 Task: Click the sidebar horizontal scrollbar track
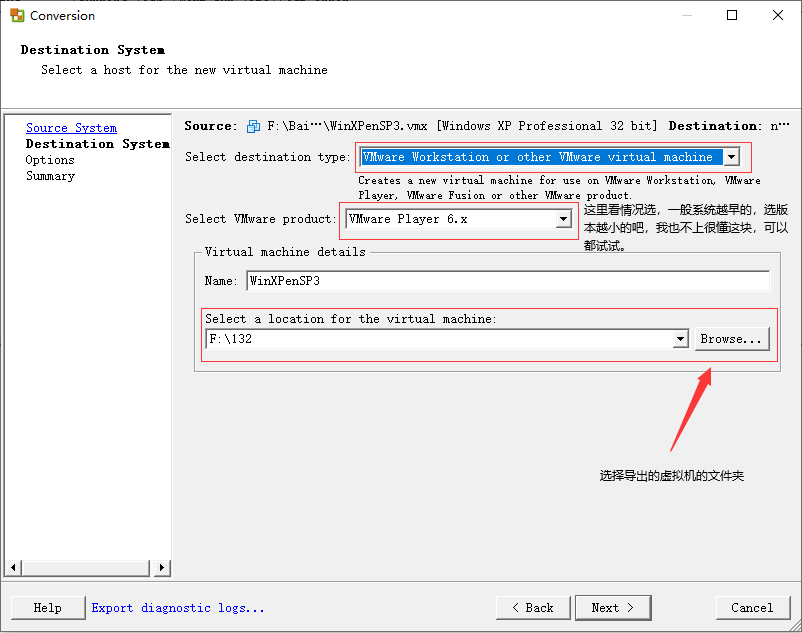(85, 567)
